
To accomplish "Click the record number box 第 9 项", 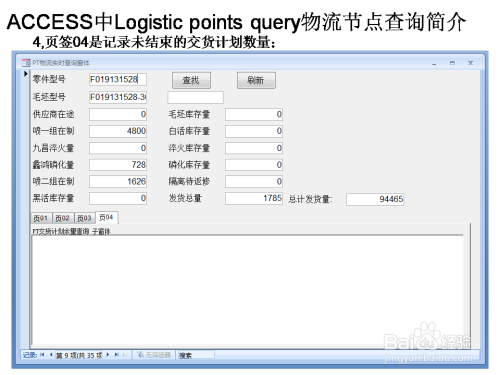I will [x=79, y=355].
